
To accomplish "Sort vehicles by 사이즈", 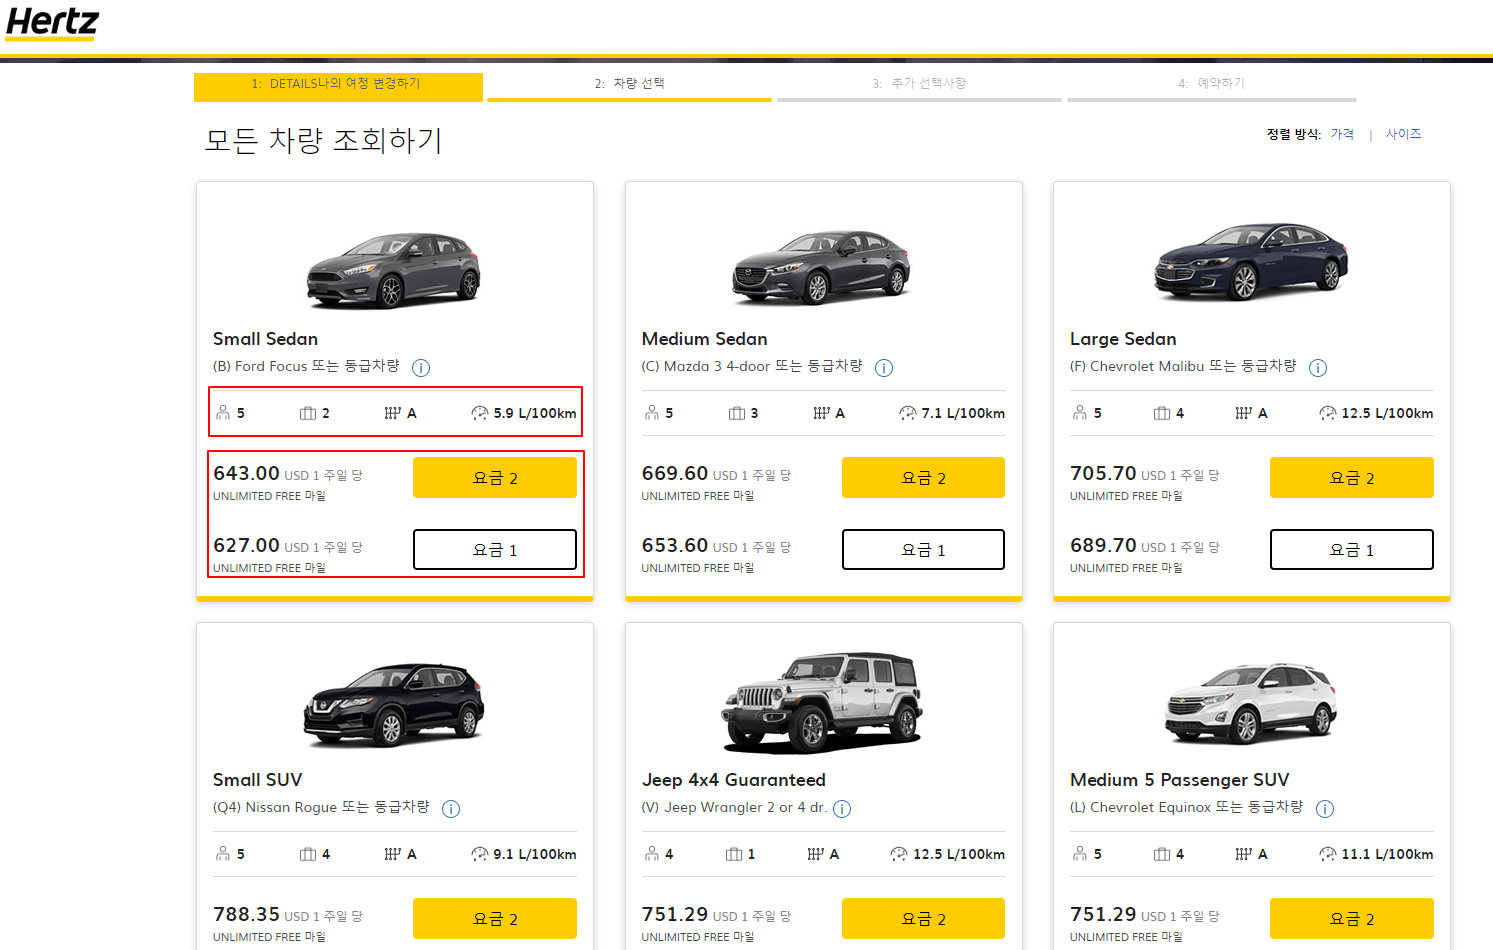I will 1403,134.
